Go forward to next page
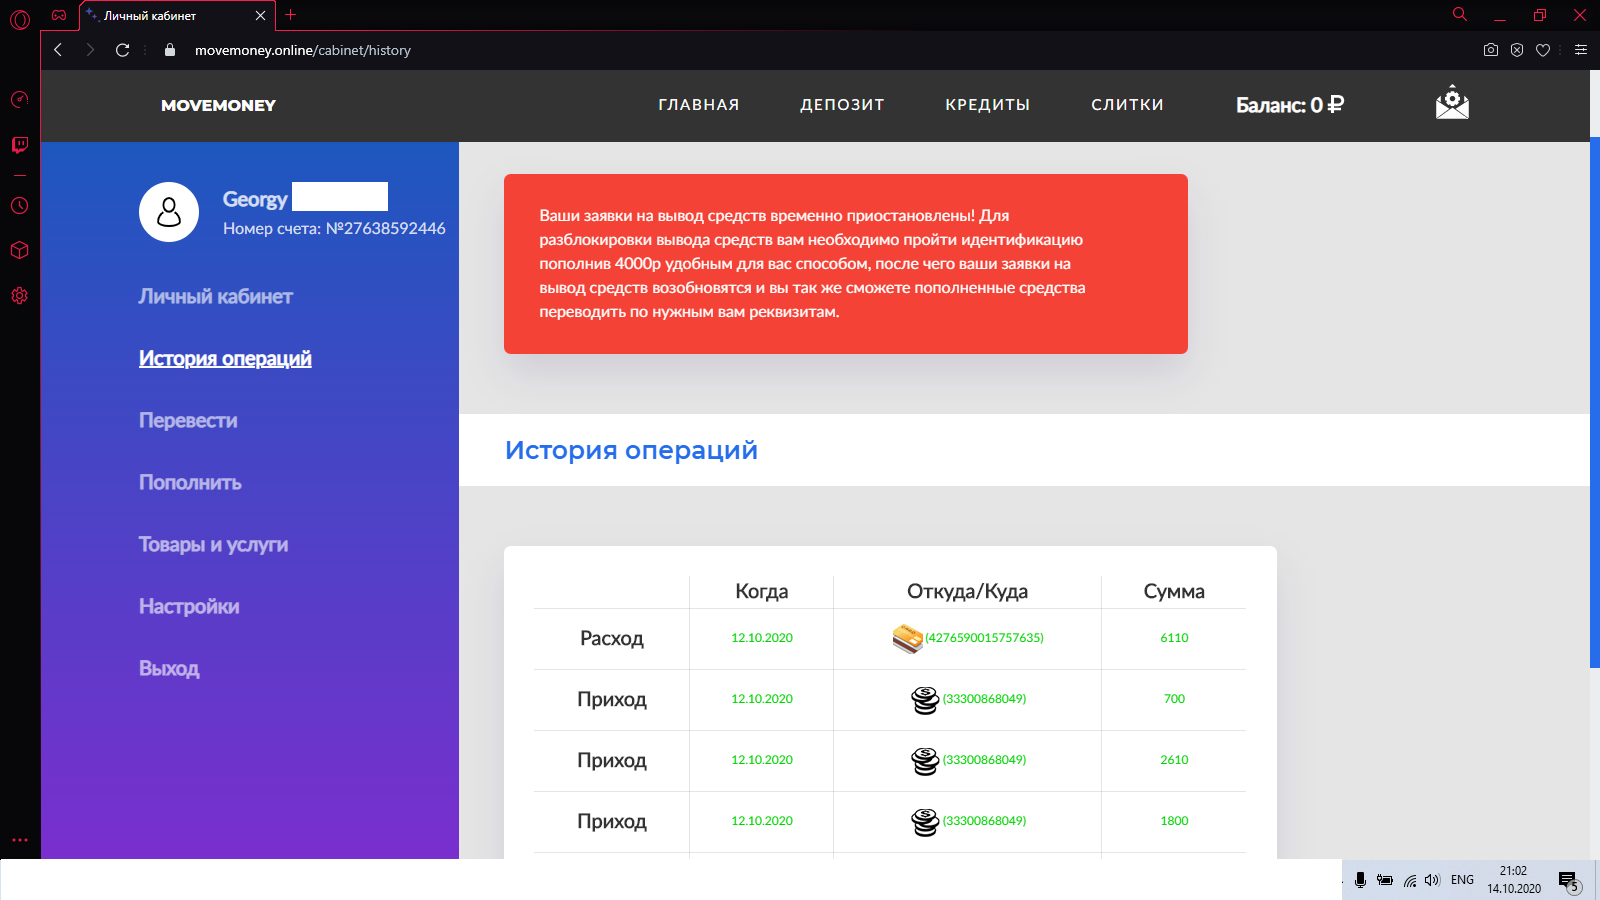This screenshot has width=1600, height=900. 90,50
